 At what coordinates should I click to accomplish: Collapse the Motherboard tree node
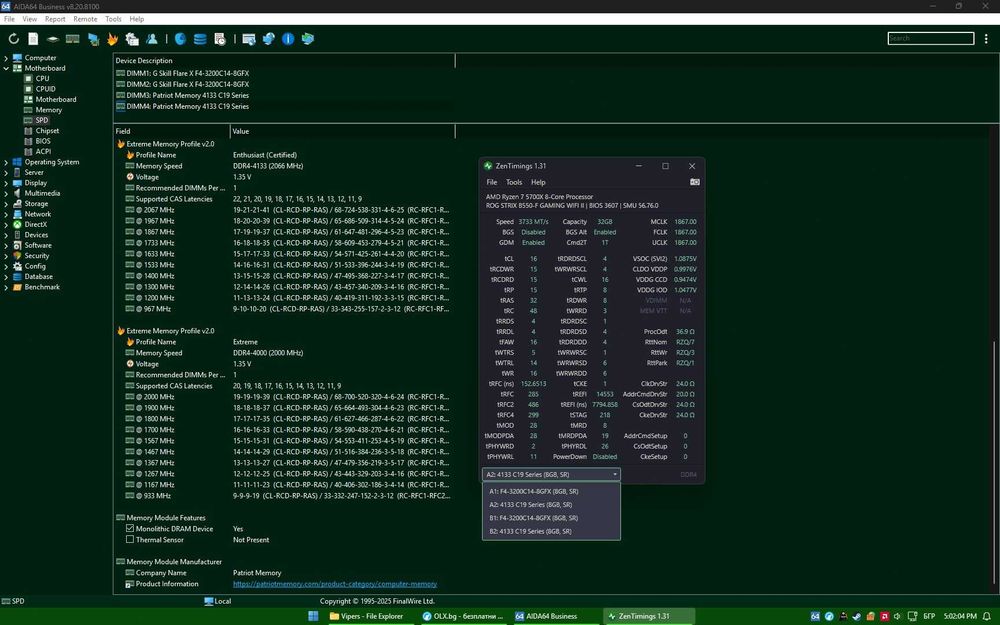coord(6,68)
